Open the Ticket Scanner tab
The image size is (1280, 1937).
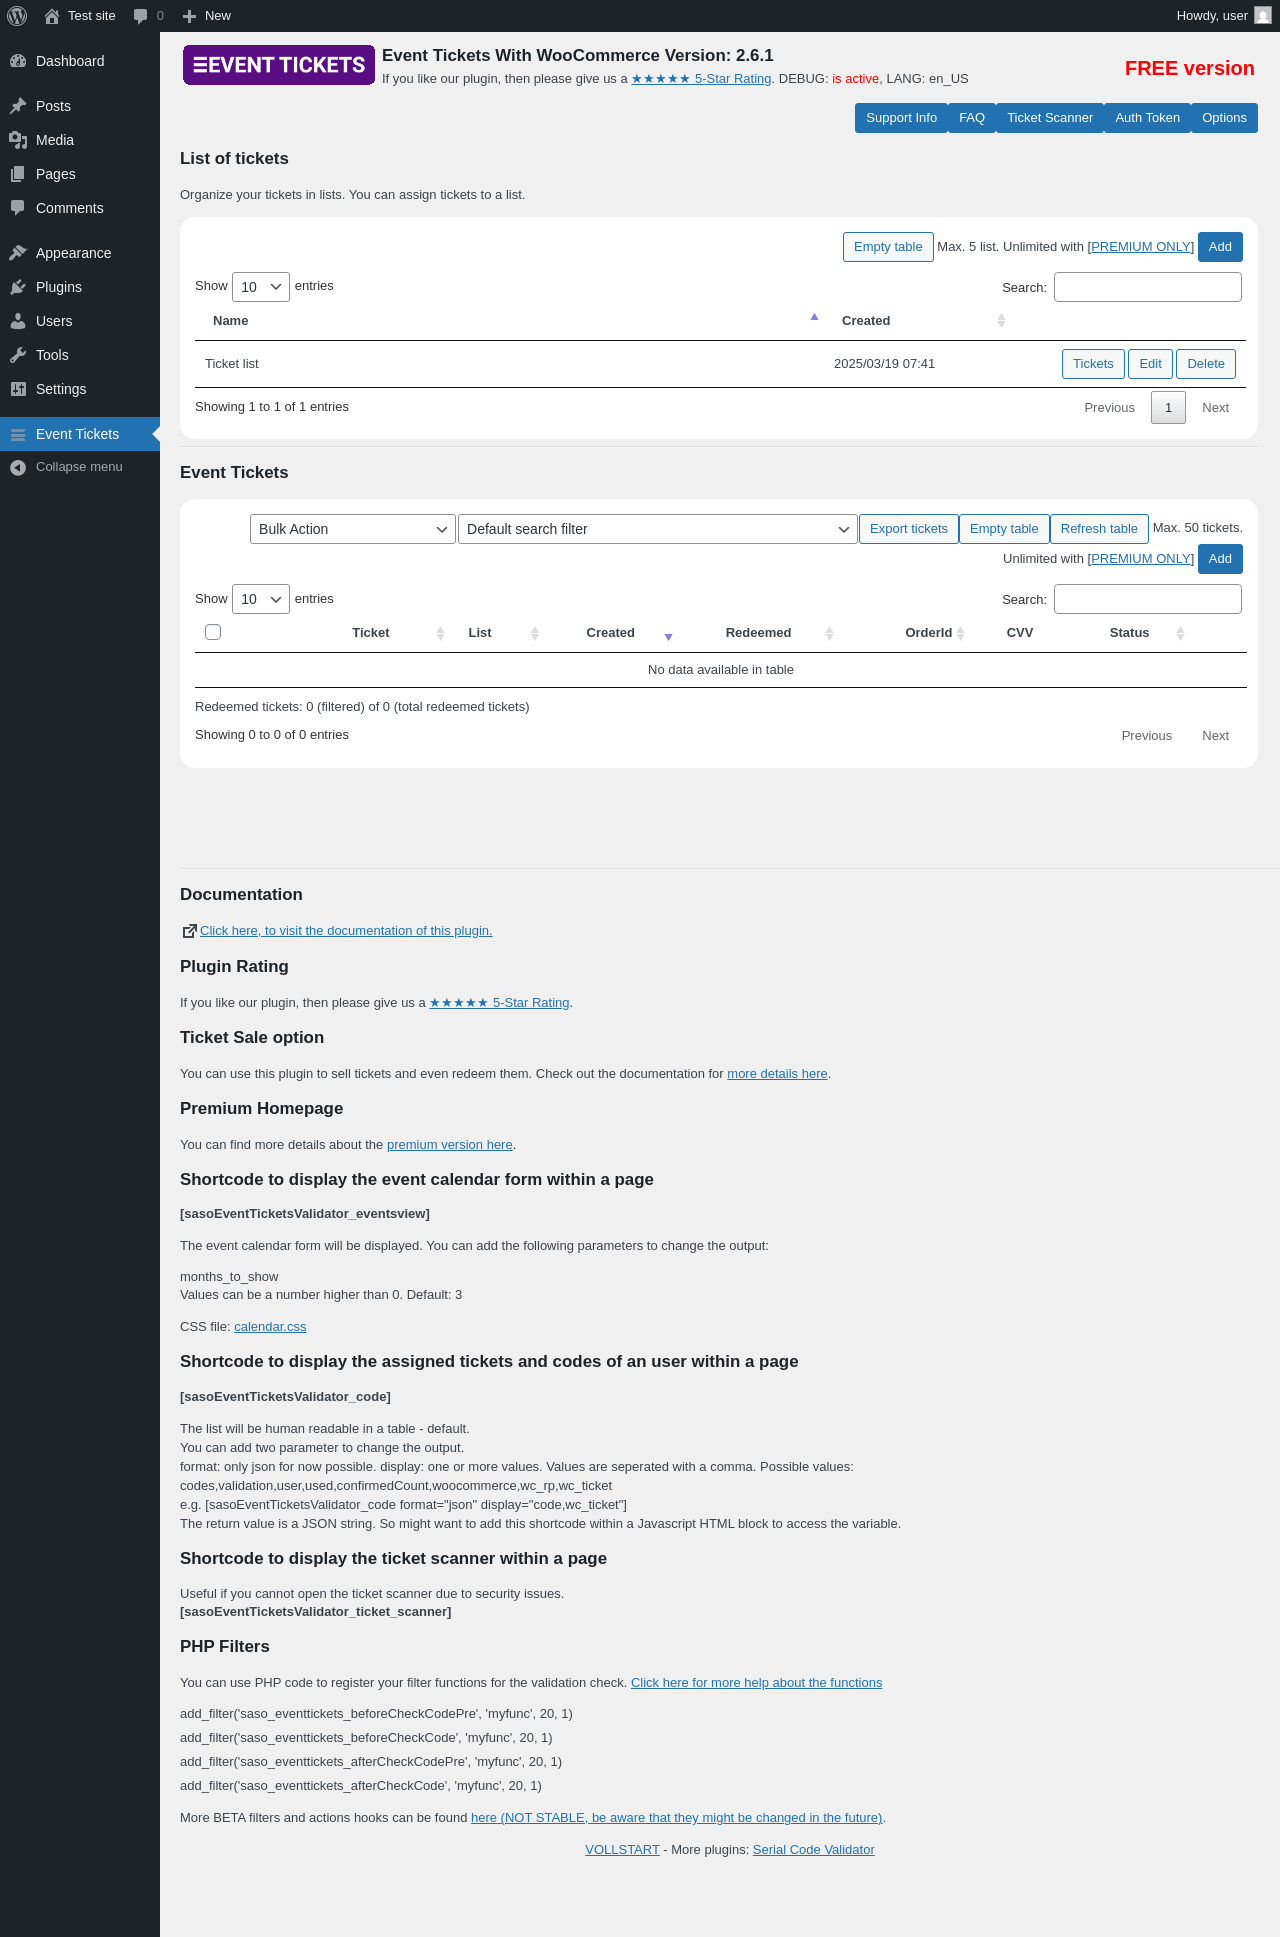pyautogui.click(x=1050, y=118)
